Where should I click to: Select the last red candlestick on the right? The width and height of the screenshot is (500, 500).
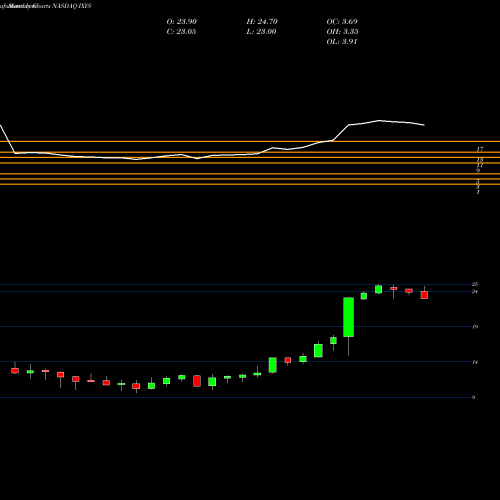(x=424, y=295)
